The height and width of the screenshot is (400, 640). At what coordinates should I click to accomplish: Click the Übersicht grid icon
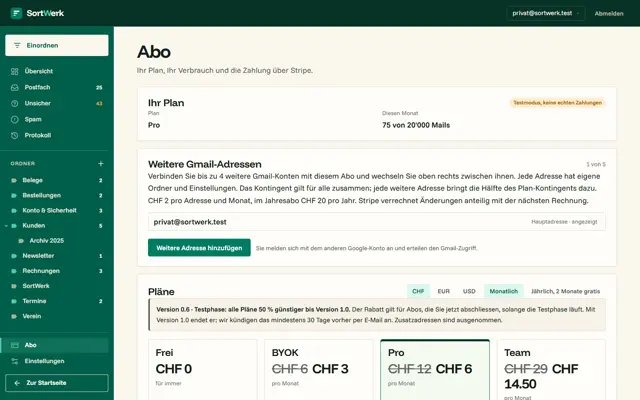[15, 71]
